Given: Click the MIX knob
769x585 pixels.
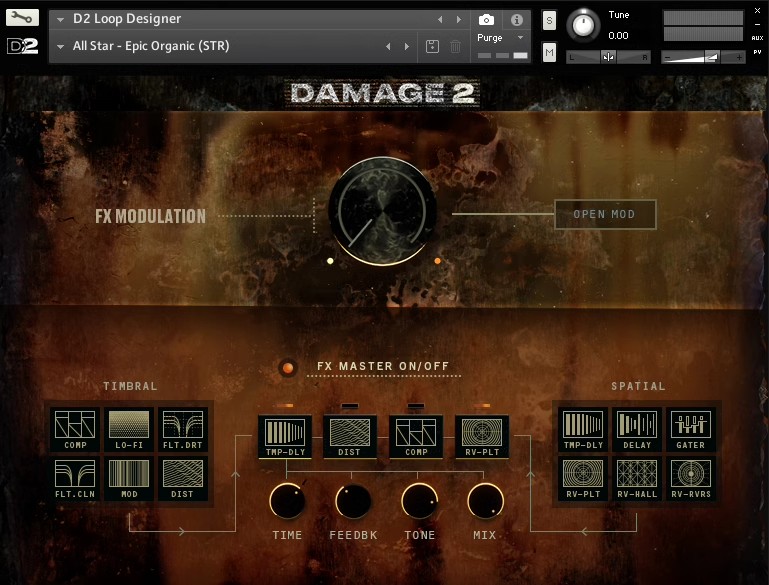Looking at the screenshot, I should pyautogui.click(x=486, y=501).
